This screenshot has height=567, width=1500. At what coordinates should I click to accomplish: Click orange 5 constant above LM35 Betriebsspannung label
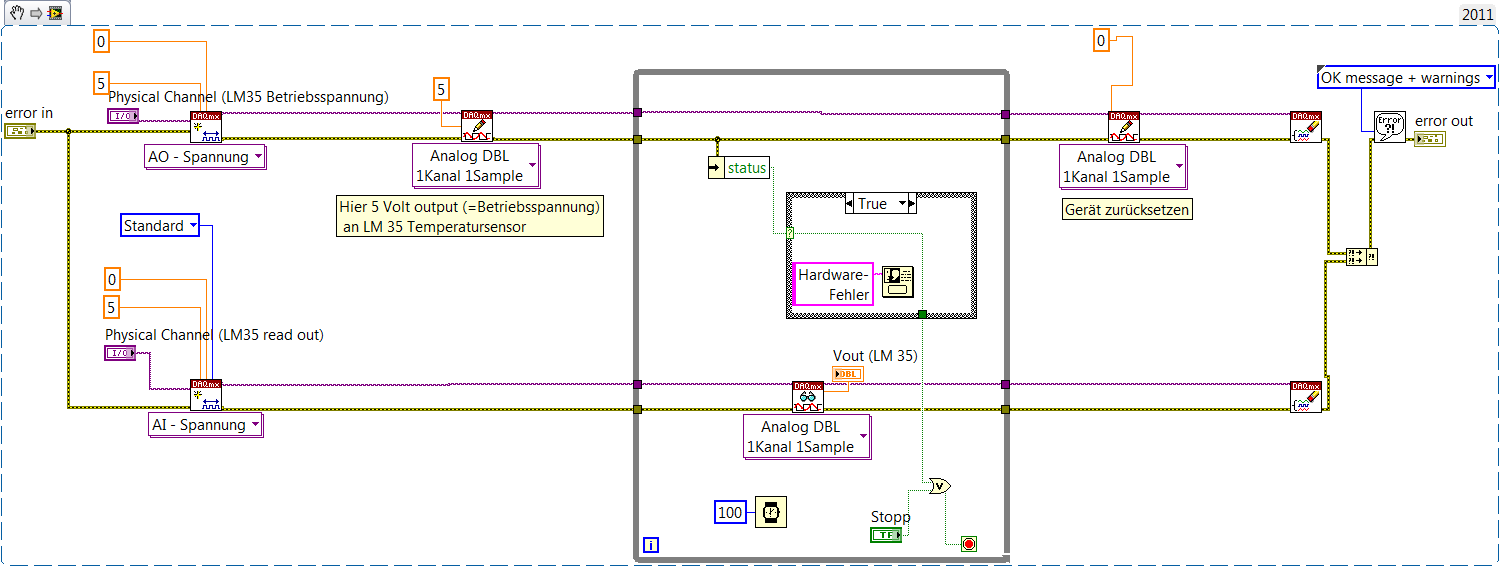pos(101,83)
